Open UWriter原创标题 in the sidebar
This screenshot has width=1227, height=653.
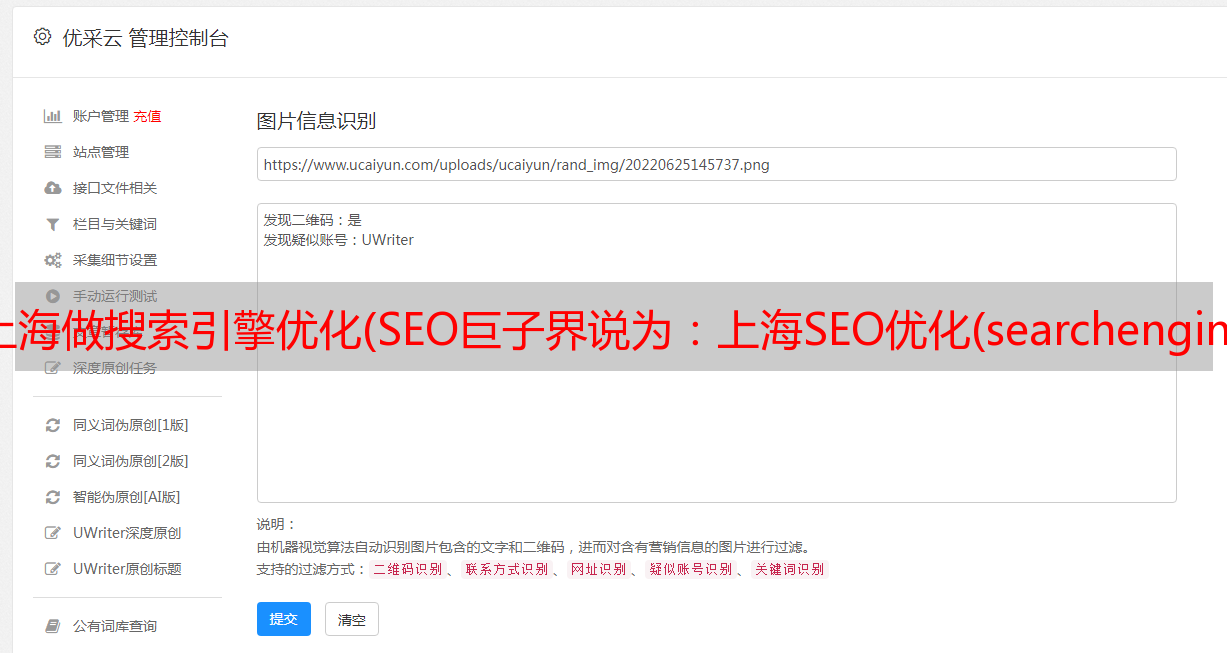127,569
